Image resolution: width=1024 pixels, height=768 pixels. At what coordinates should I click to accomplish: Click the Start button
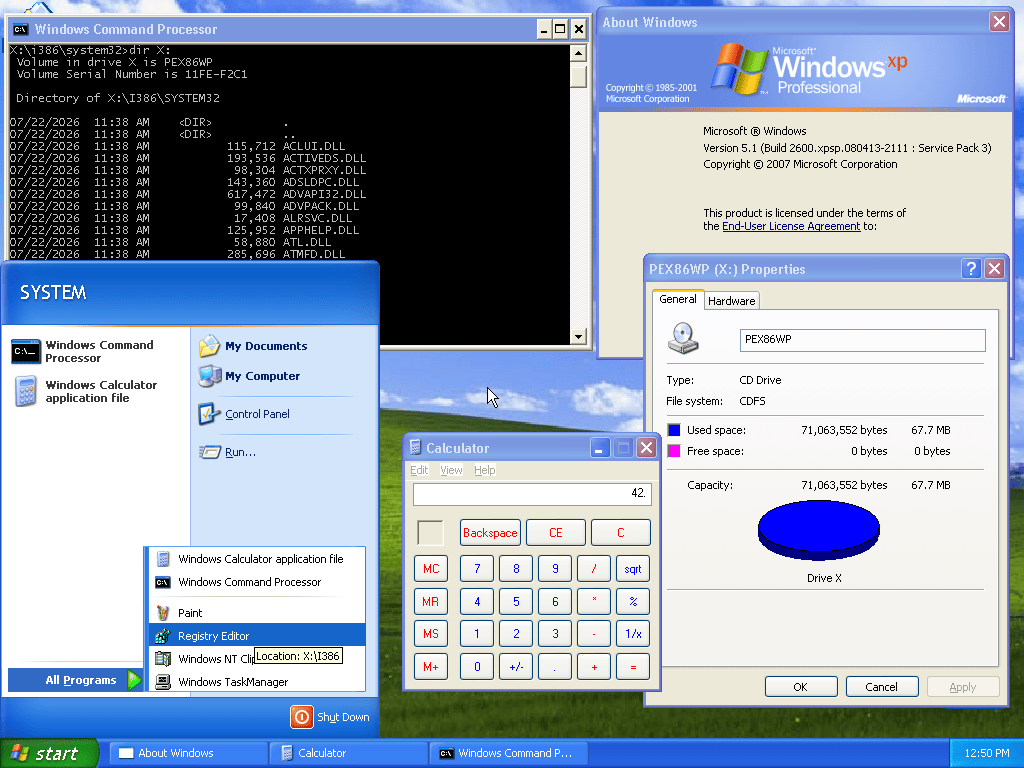click(49, 754)
